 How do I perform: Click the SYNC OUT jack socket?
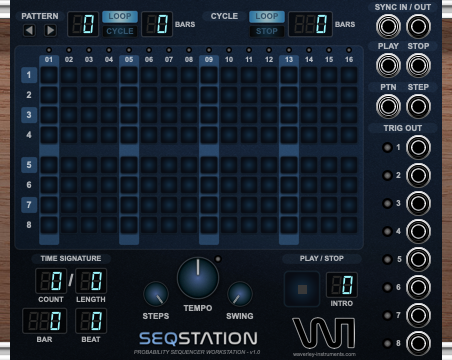click(418, 26)
